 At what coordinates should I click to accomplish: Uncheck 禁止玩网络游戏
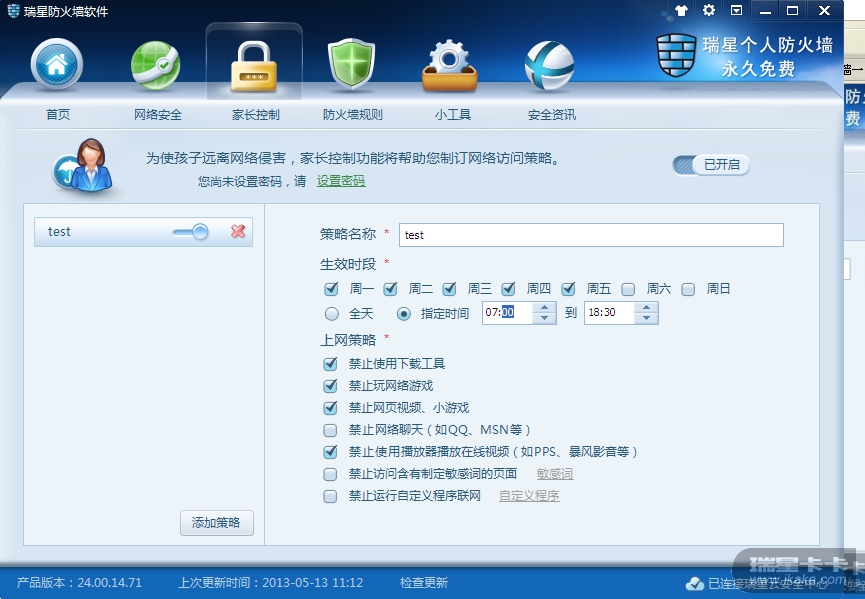tap(330, 386)
